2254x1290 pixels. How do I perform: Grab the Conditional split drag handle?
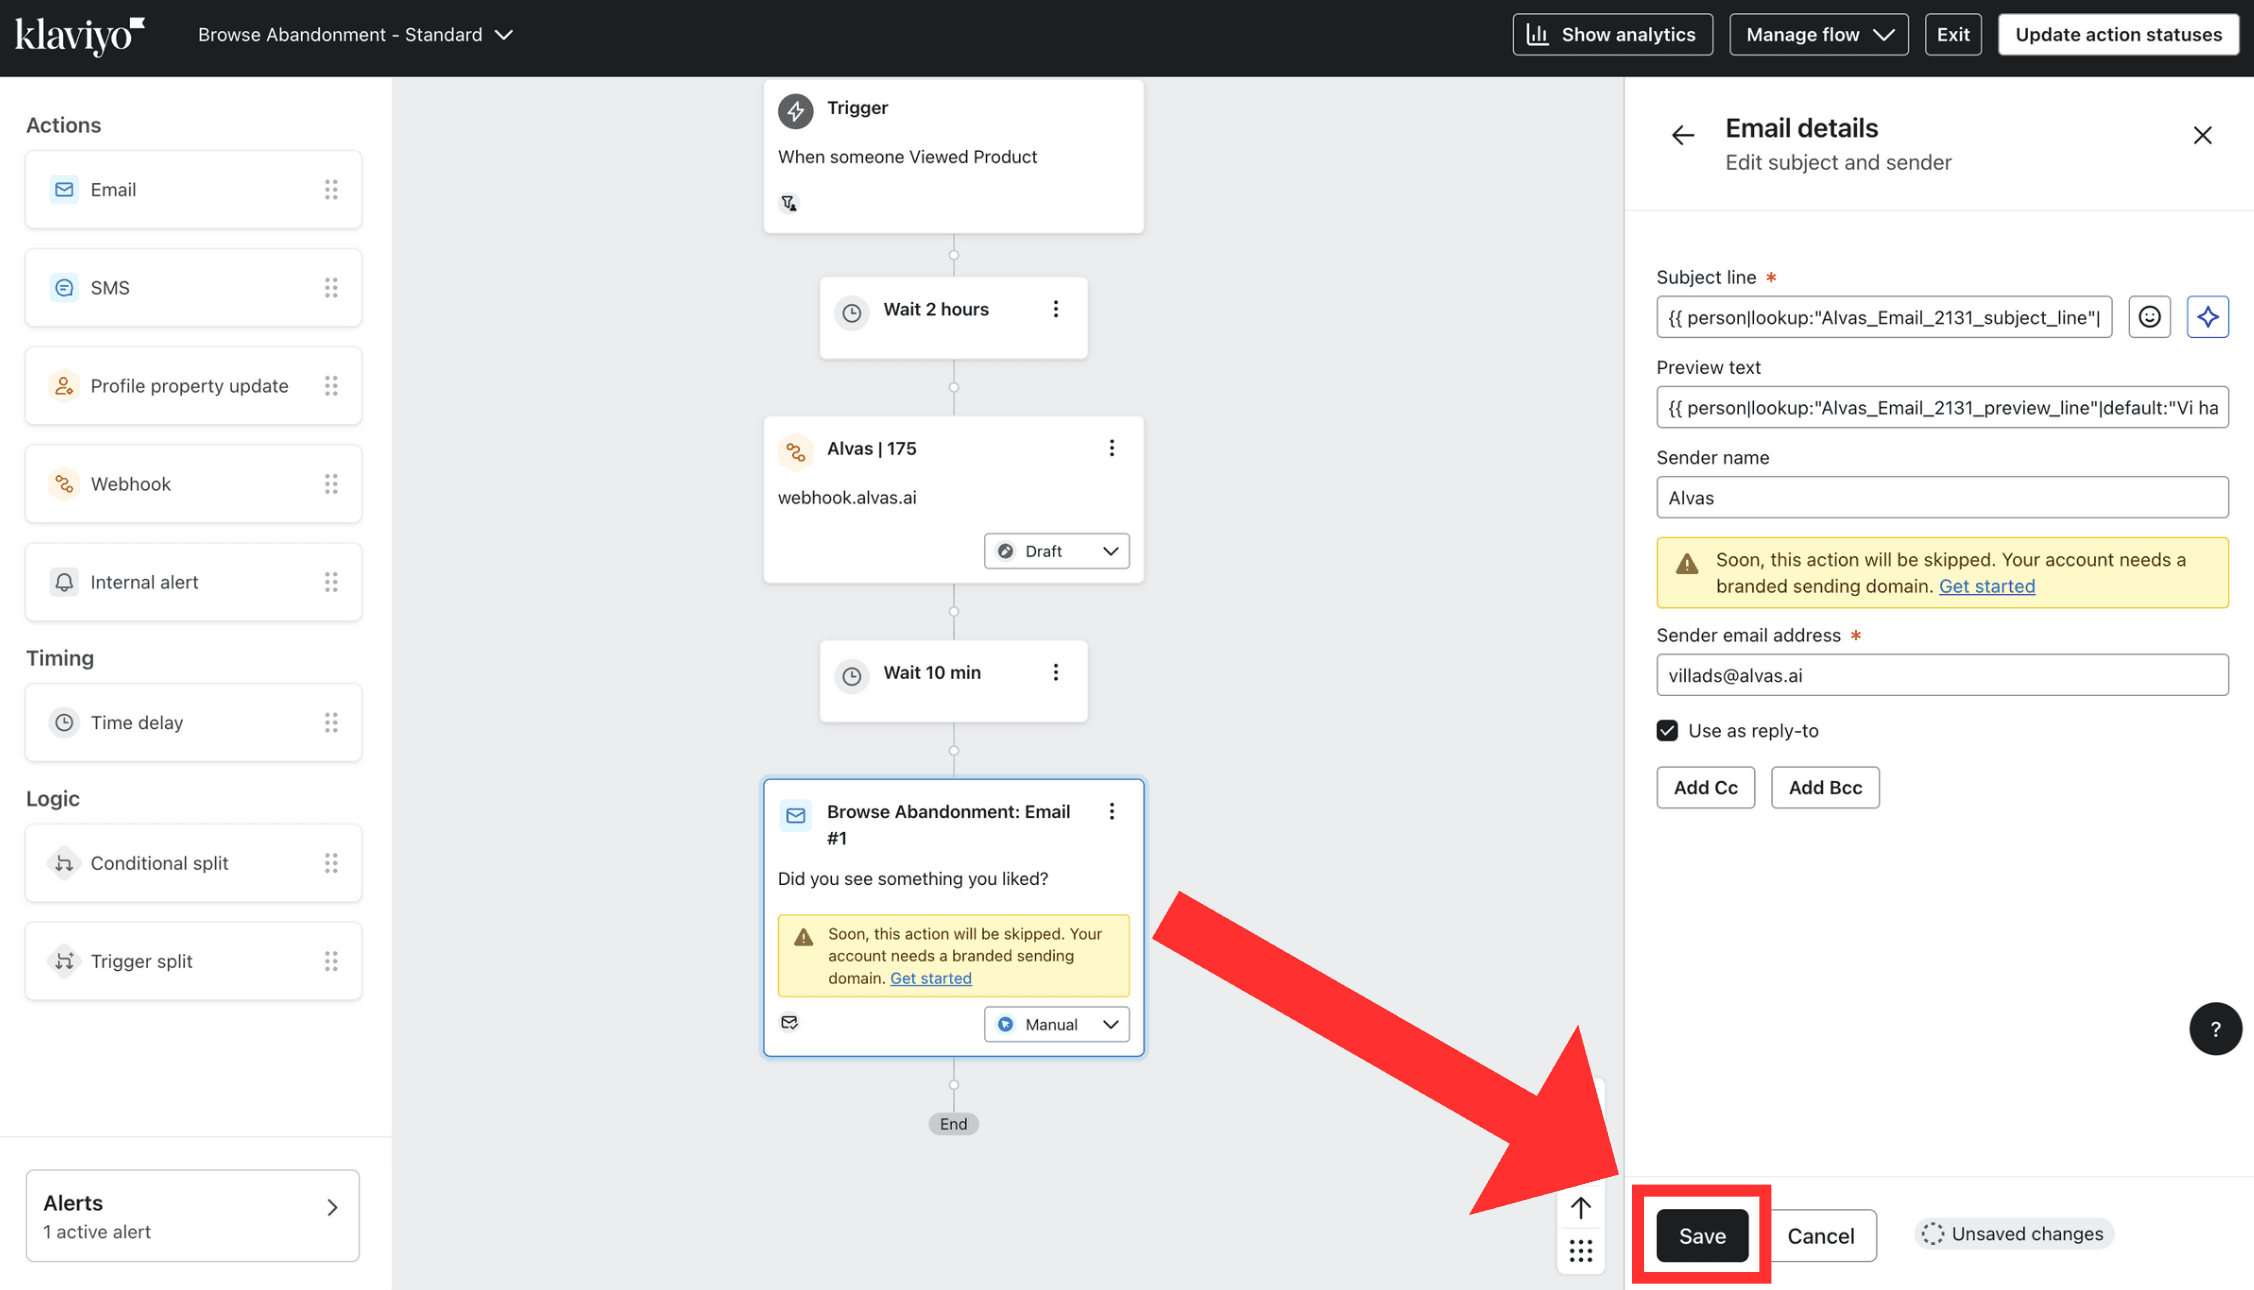[x=331, y=863]
